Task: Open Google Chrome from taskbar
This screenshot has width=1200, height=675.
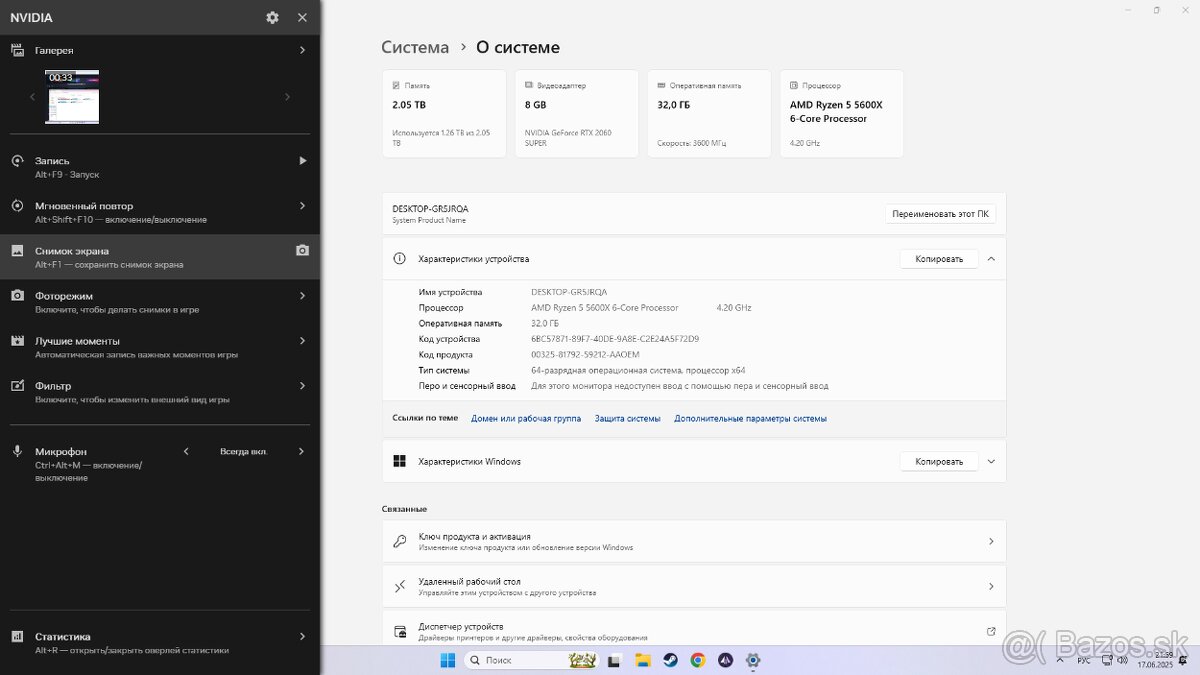Action: [x=698, y=660]
